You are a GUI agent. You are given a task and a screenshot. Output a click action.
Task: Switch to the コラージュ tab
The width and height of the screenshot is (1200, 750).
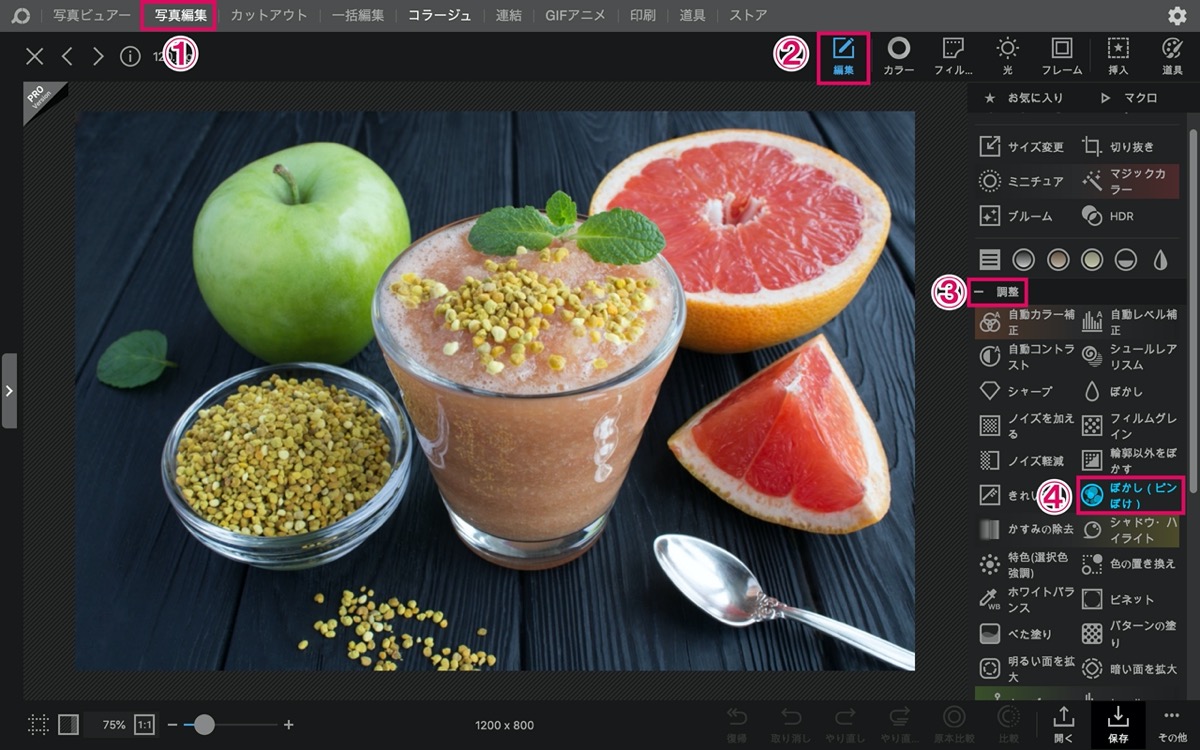(440, 15)
